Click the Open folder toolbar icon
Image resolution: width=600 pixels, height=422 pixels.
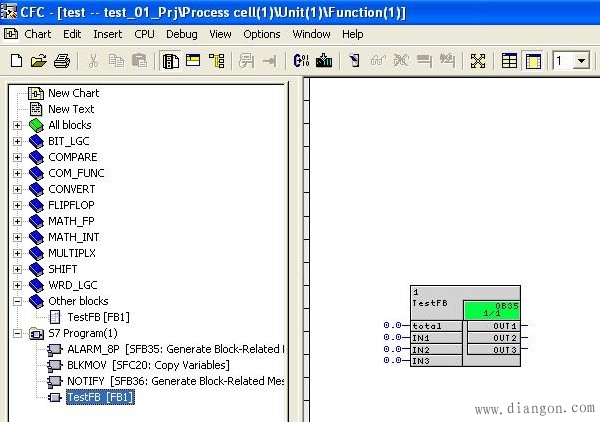pos(39,61)
